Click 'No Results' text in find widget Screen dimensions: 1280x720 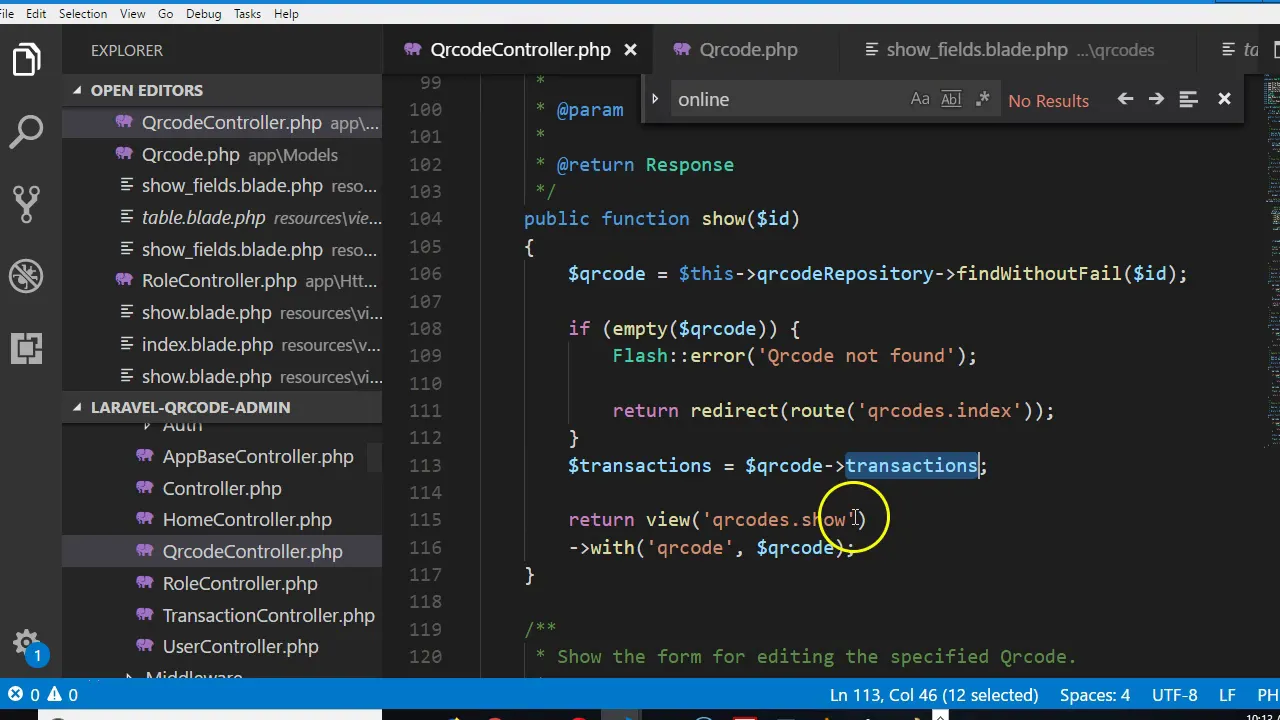1048,100
